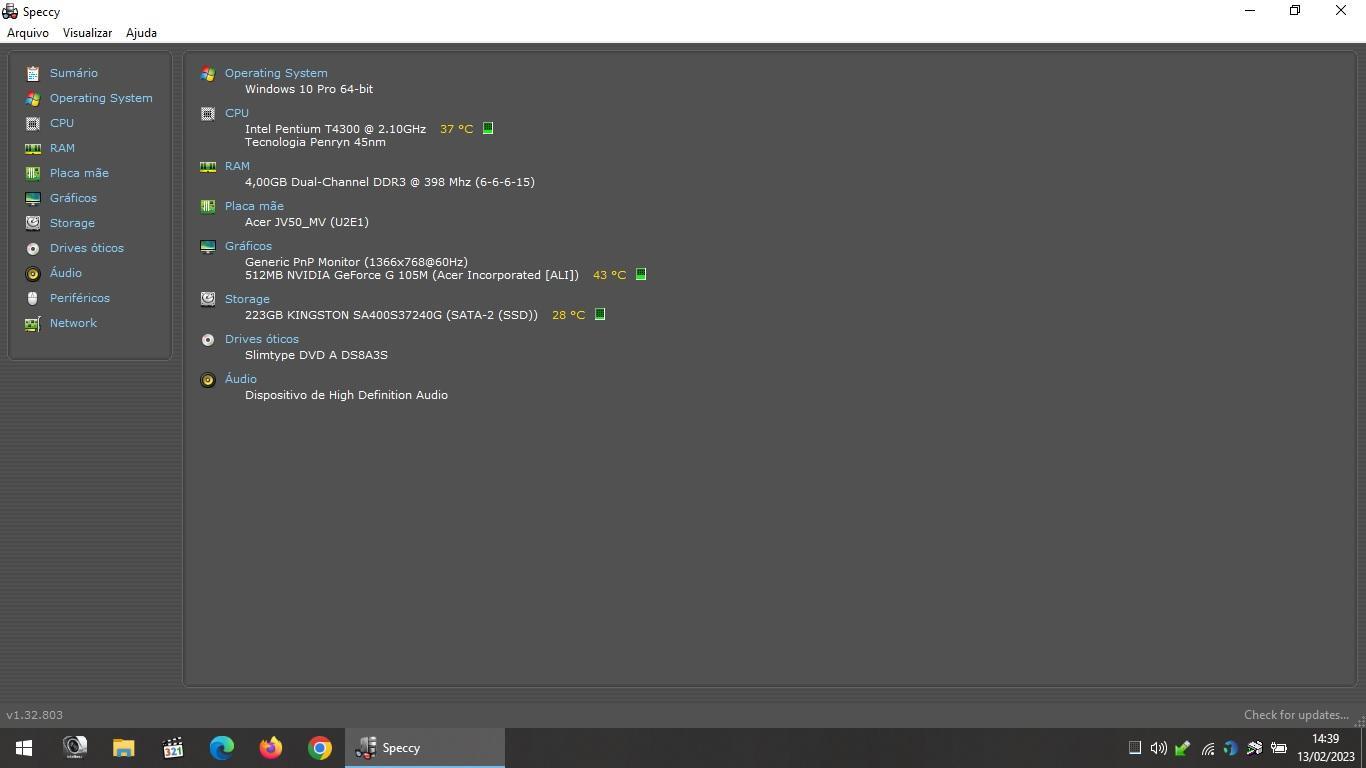Click the Tecnologia Penryn 45nm text
The image size is (1366, 768).
tap(315, 142)
